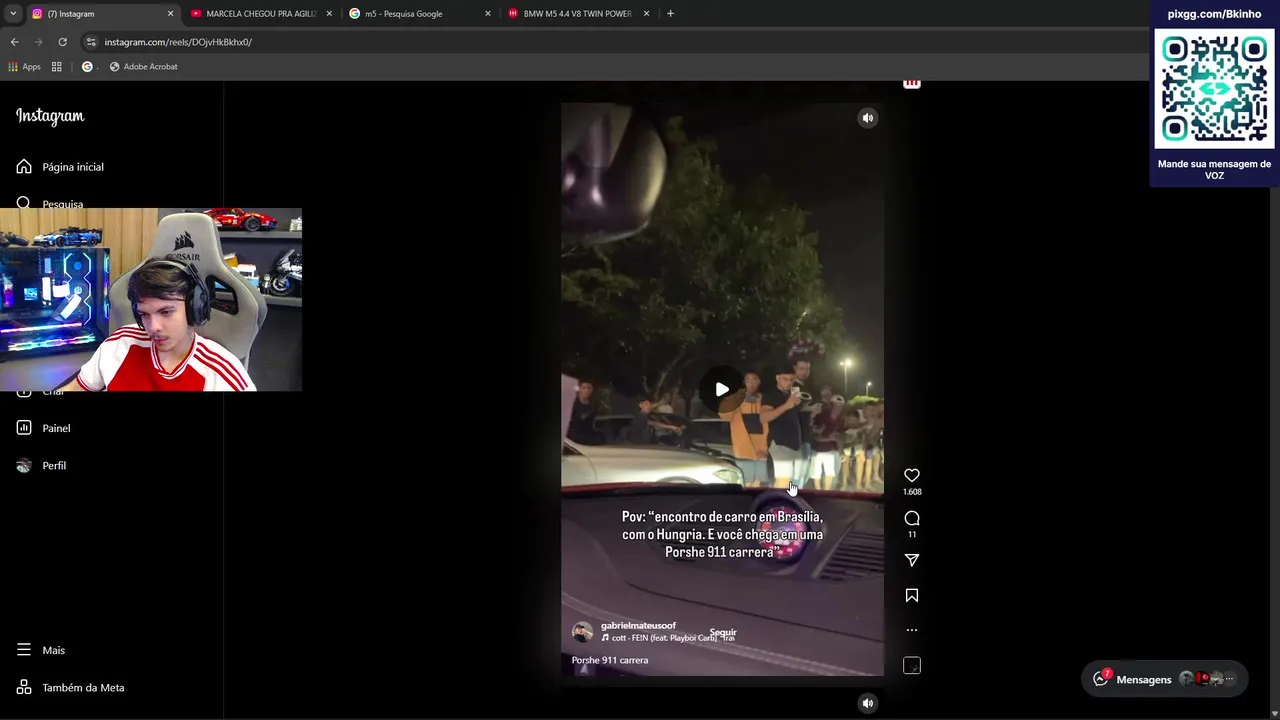Play the paused reel video
Image resolution: width=1280 pixels, height=720 pixels.
point(722,389)
